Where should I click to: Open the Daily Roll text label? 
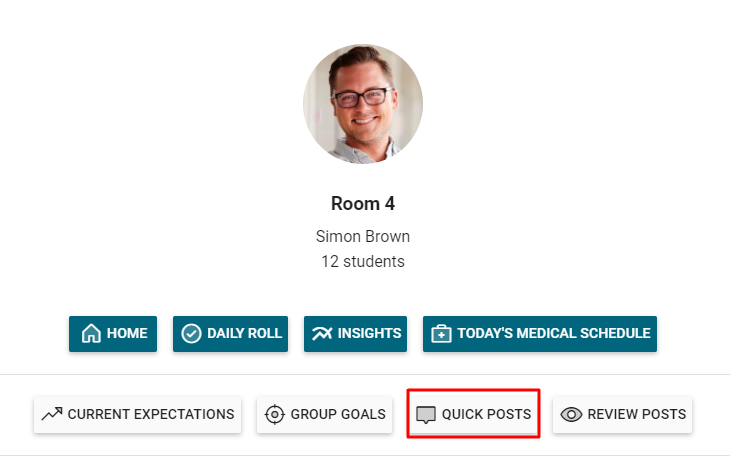coord(245,334)
